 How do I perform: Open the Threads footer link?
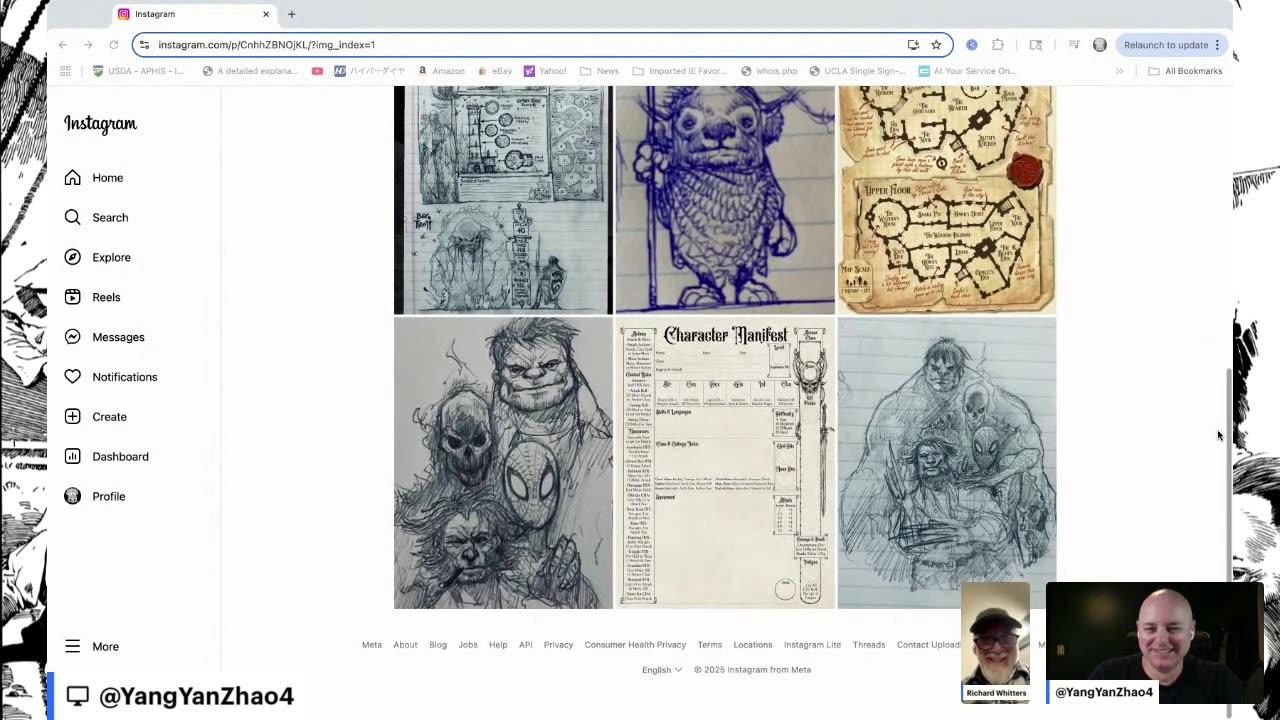(869, 645)
